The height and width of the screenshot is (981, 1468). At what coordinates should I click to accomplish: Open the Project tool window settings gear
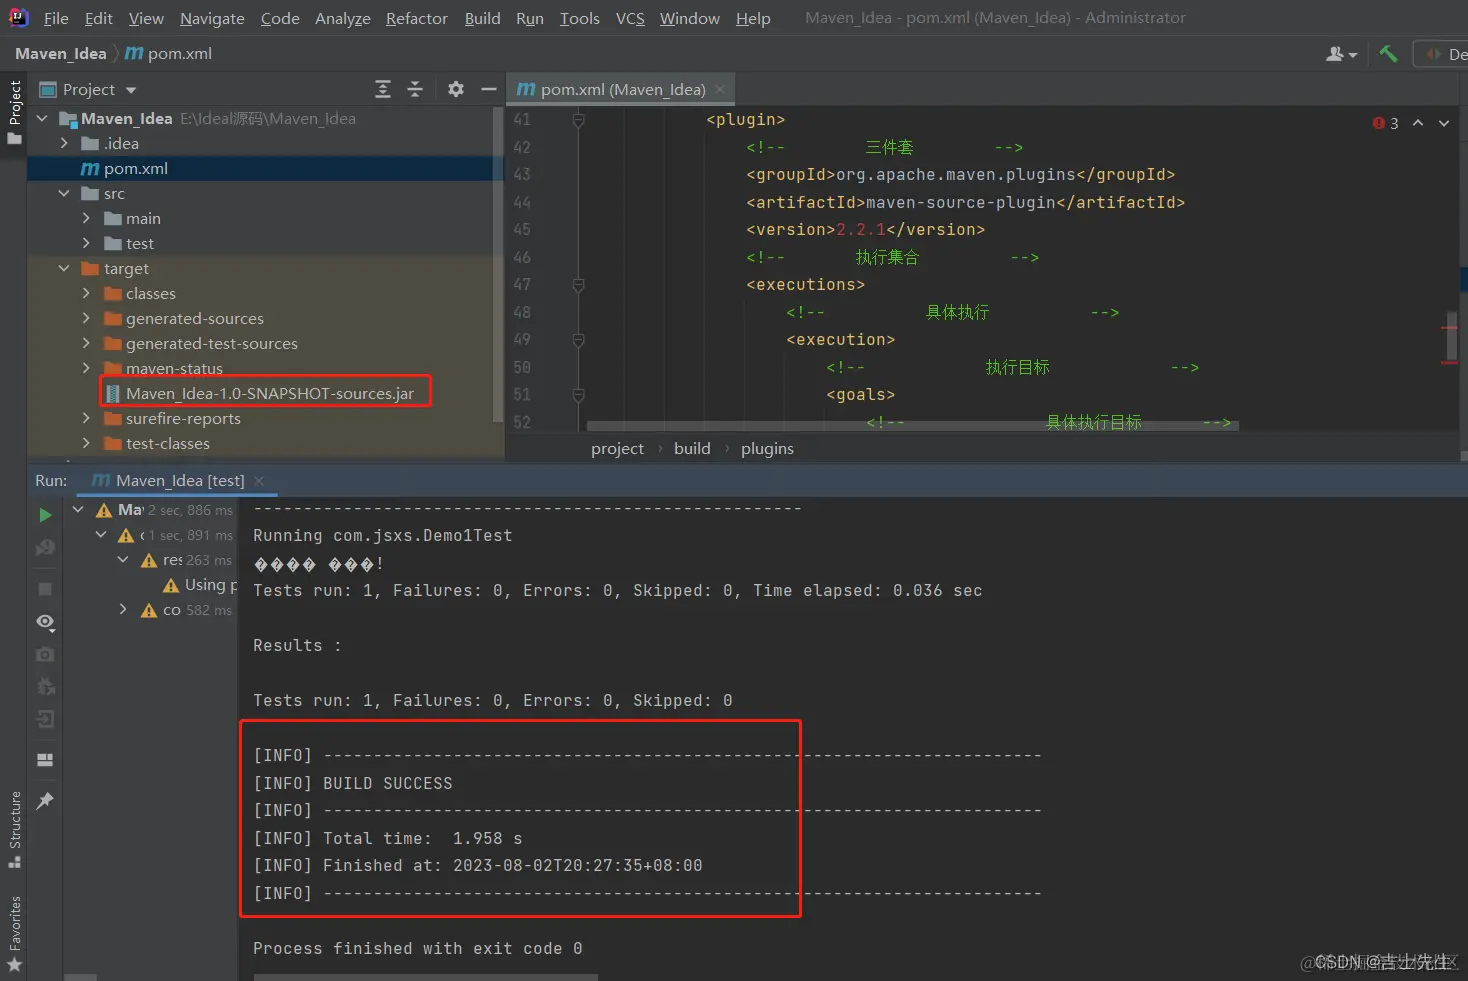(x=456, y=89)
